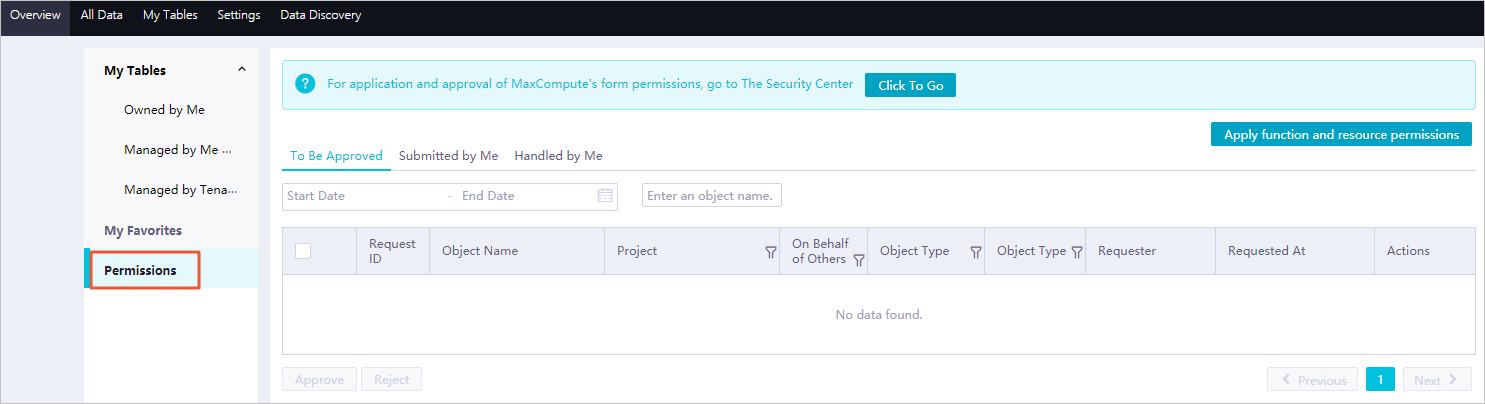Screen dimensions: 1485x404
Task: Filter the Project column via funnel icon
Action: point(770,252)
